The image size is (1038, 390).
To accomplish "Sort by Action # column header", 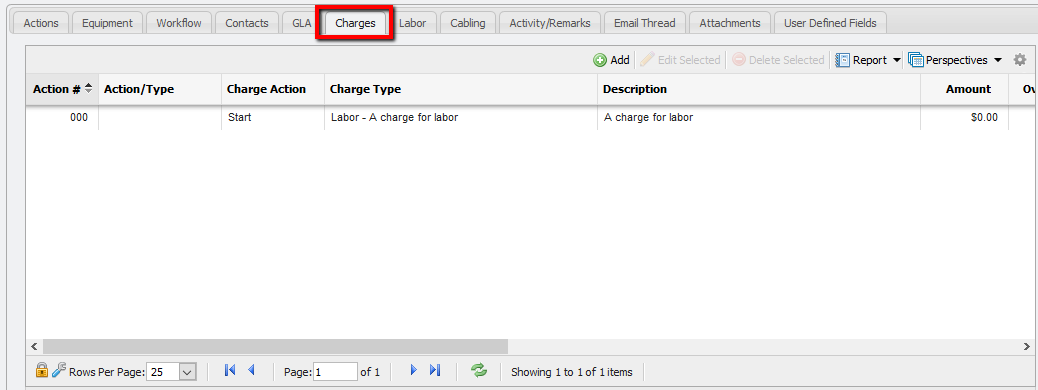I will point(62,89).
